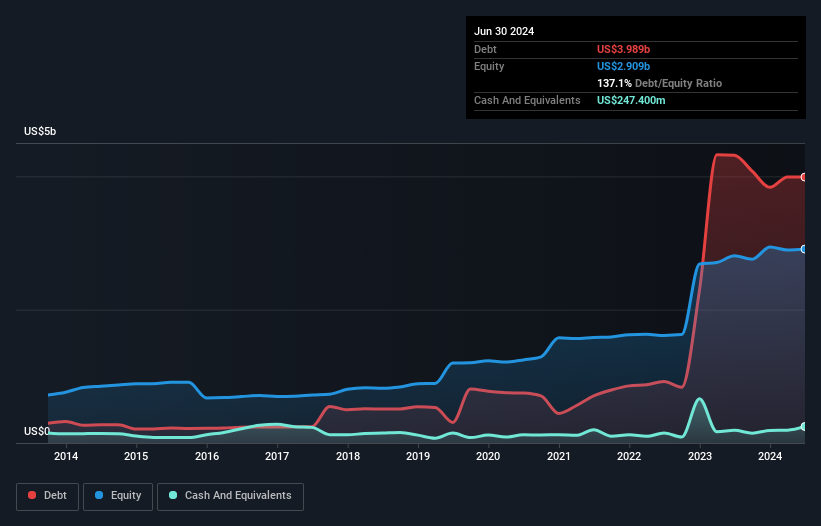Click Cash And Equivalents label in tooltip

pos(527,100)
